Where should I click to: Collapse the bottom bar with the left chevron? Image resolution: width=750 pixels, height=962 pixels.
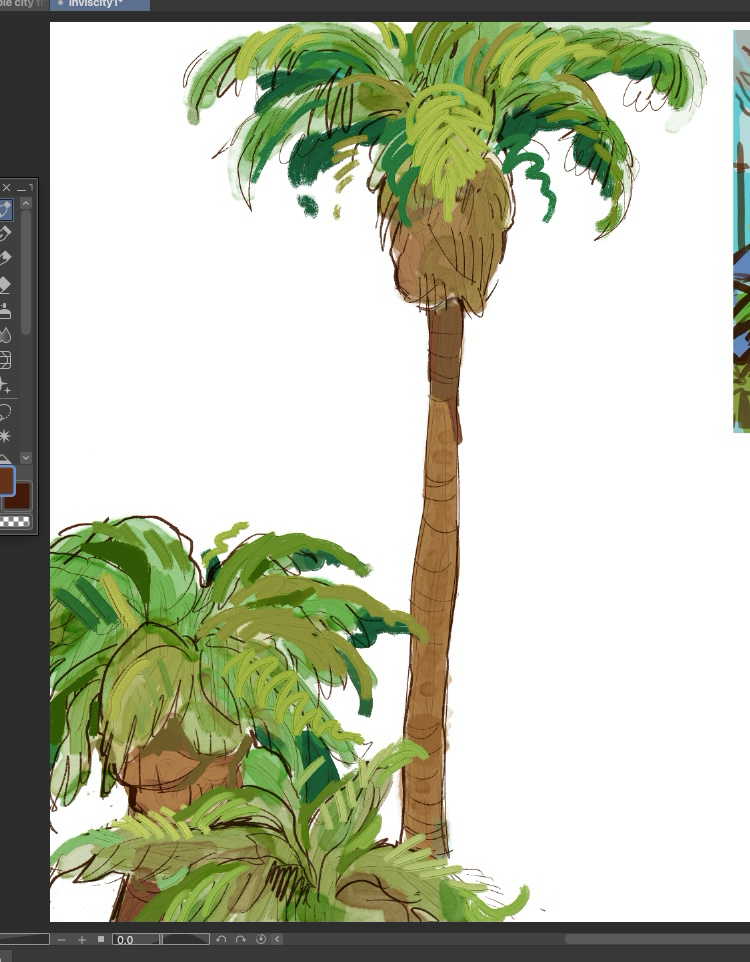pos(277,940)
